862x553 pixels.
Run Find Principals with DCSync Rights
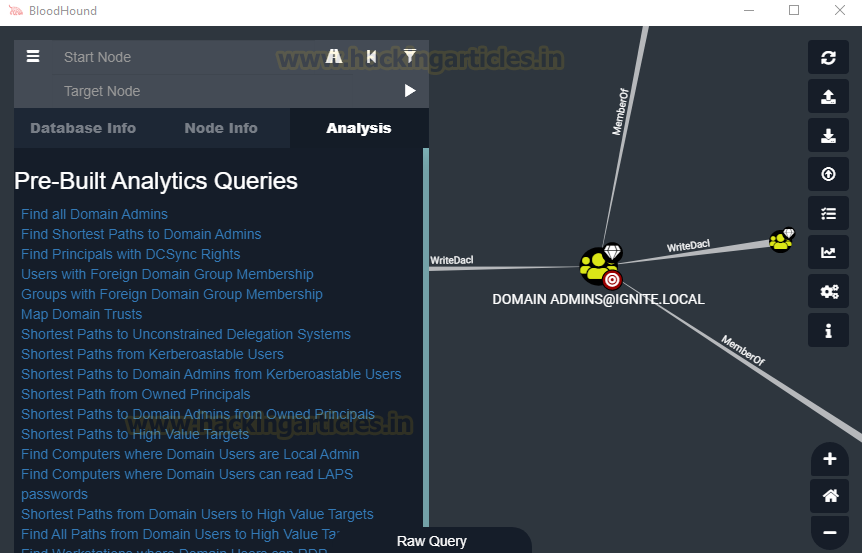coord(130,254)
